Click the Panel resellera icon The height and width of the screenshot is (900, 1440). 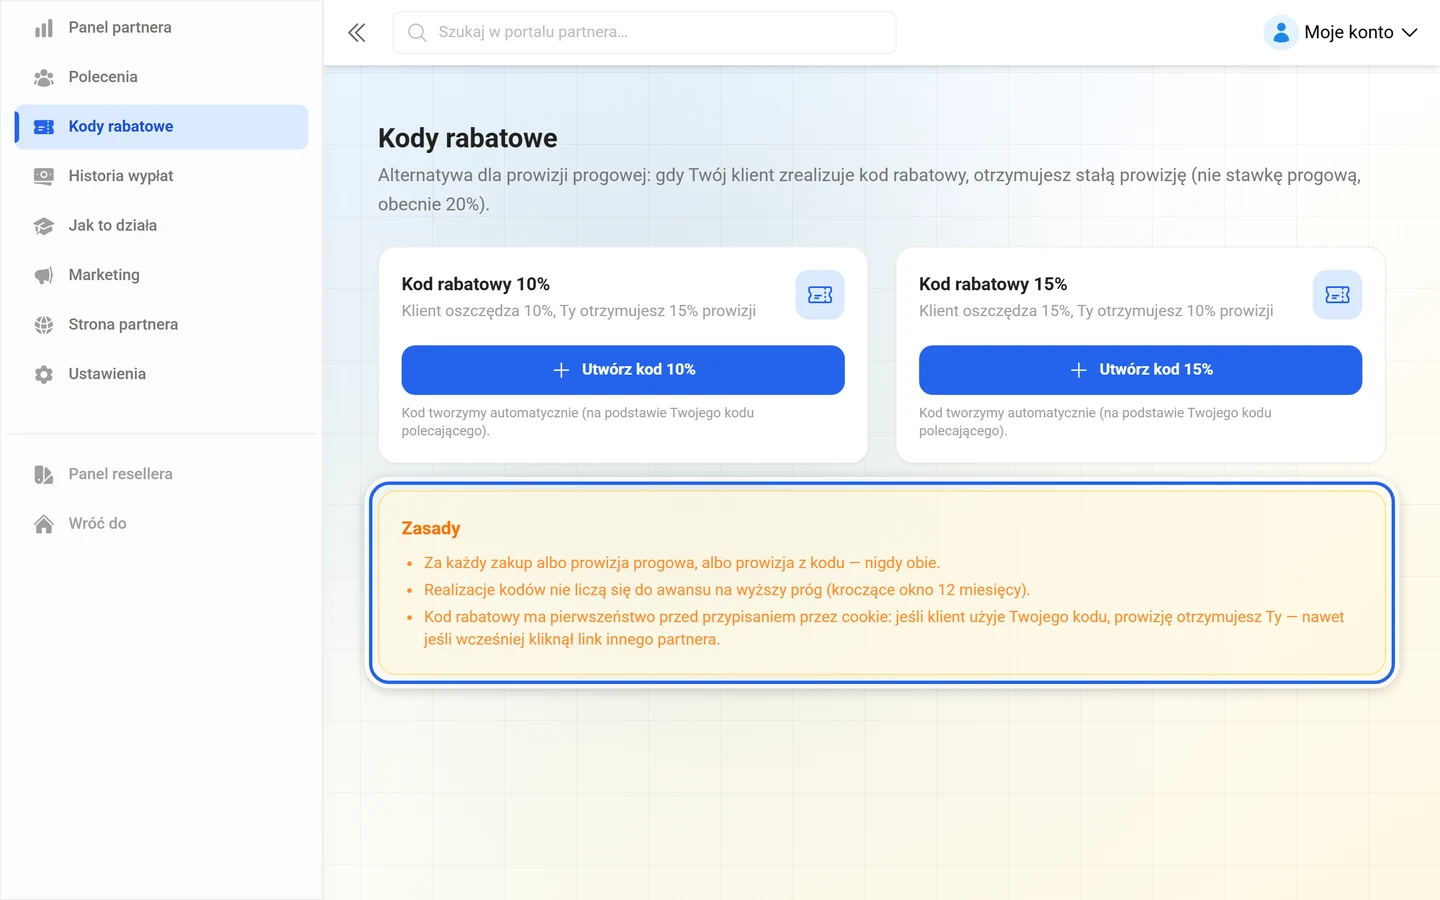(44, 474)
